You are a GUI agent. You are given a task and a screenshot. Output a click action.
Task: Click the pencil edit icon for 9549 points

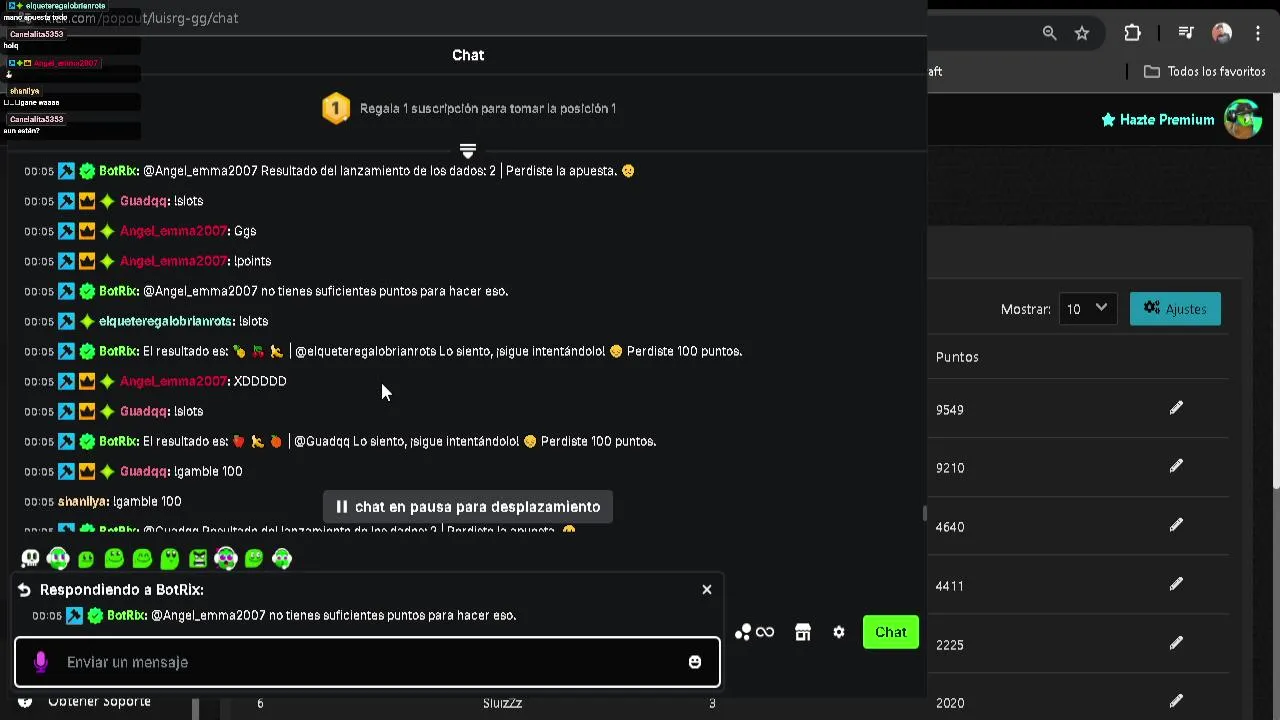(1176, 408)
